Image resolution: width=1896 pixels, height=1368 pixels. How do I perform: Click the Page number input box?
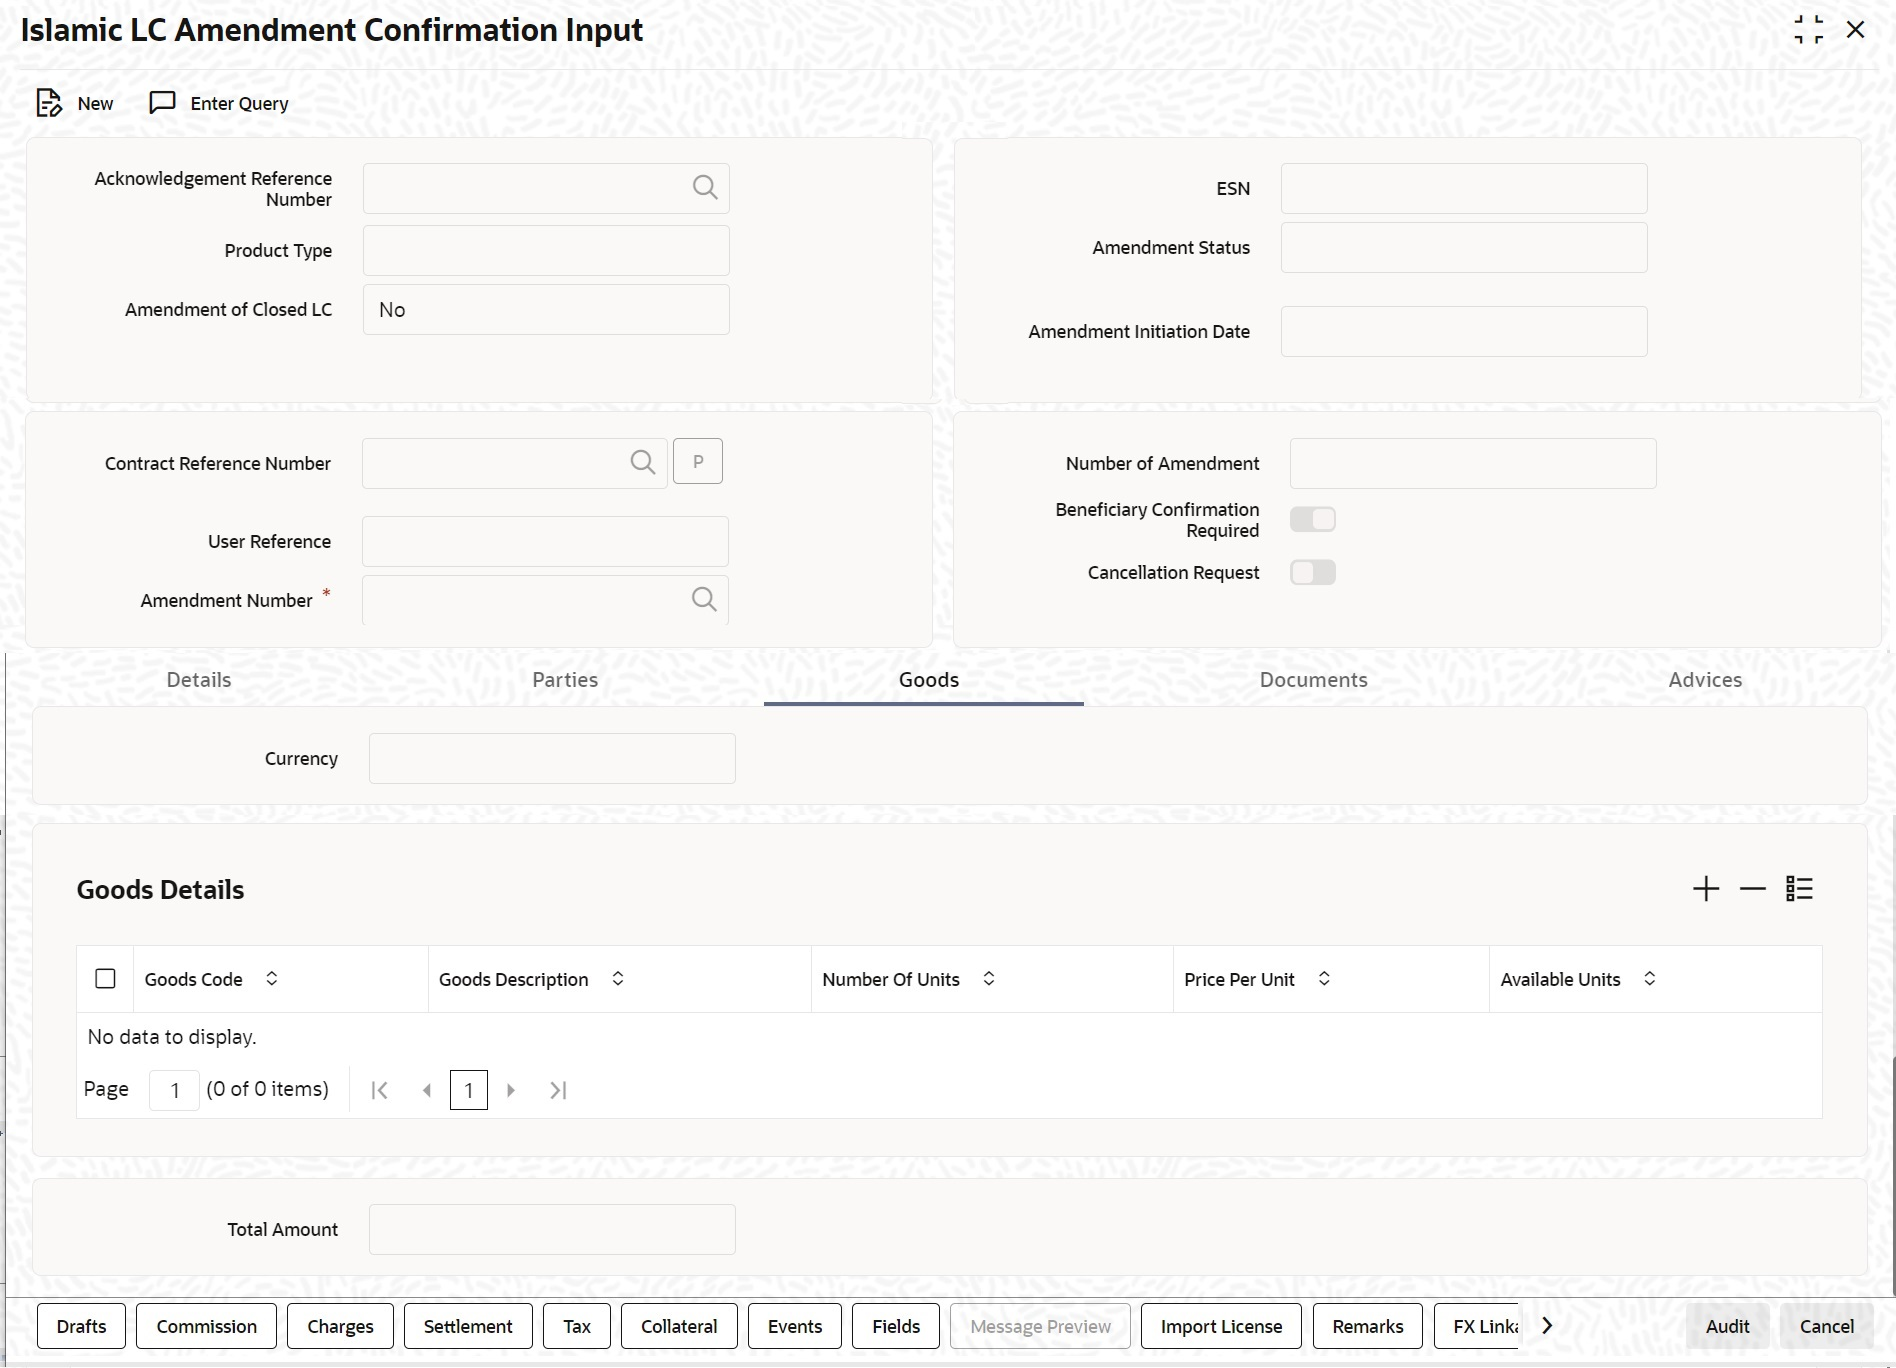174,1090
